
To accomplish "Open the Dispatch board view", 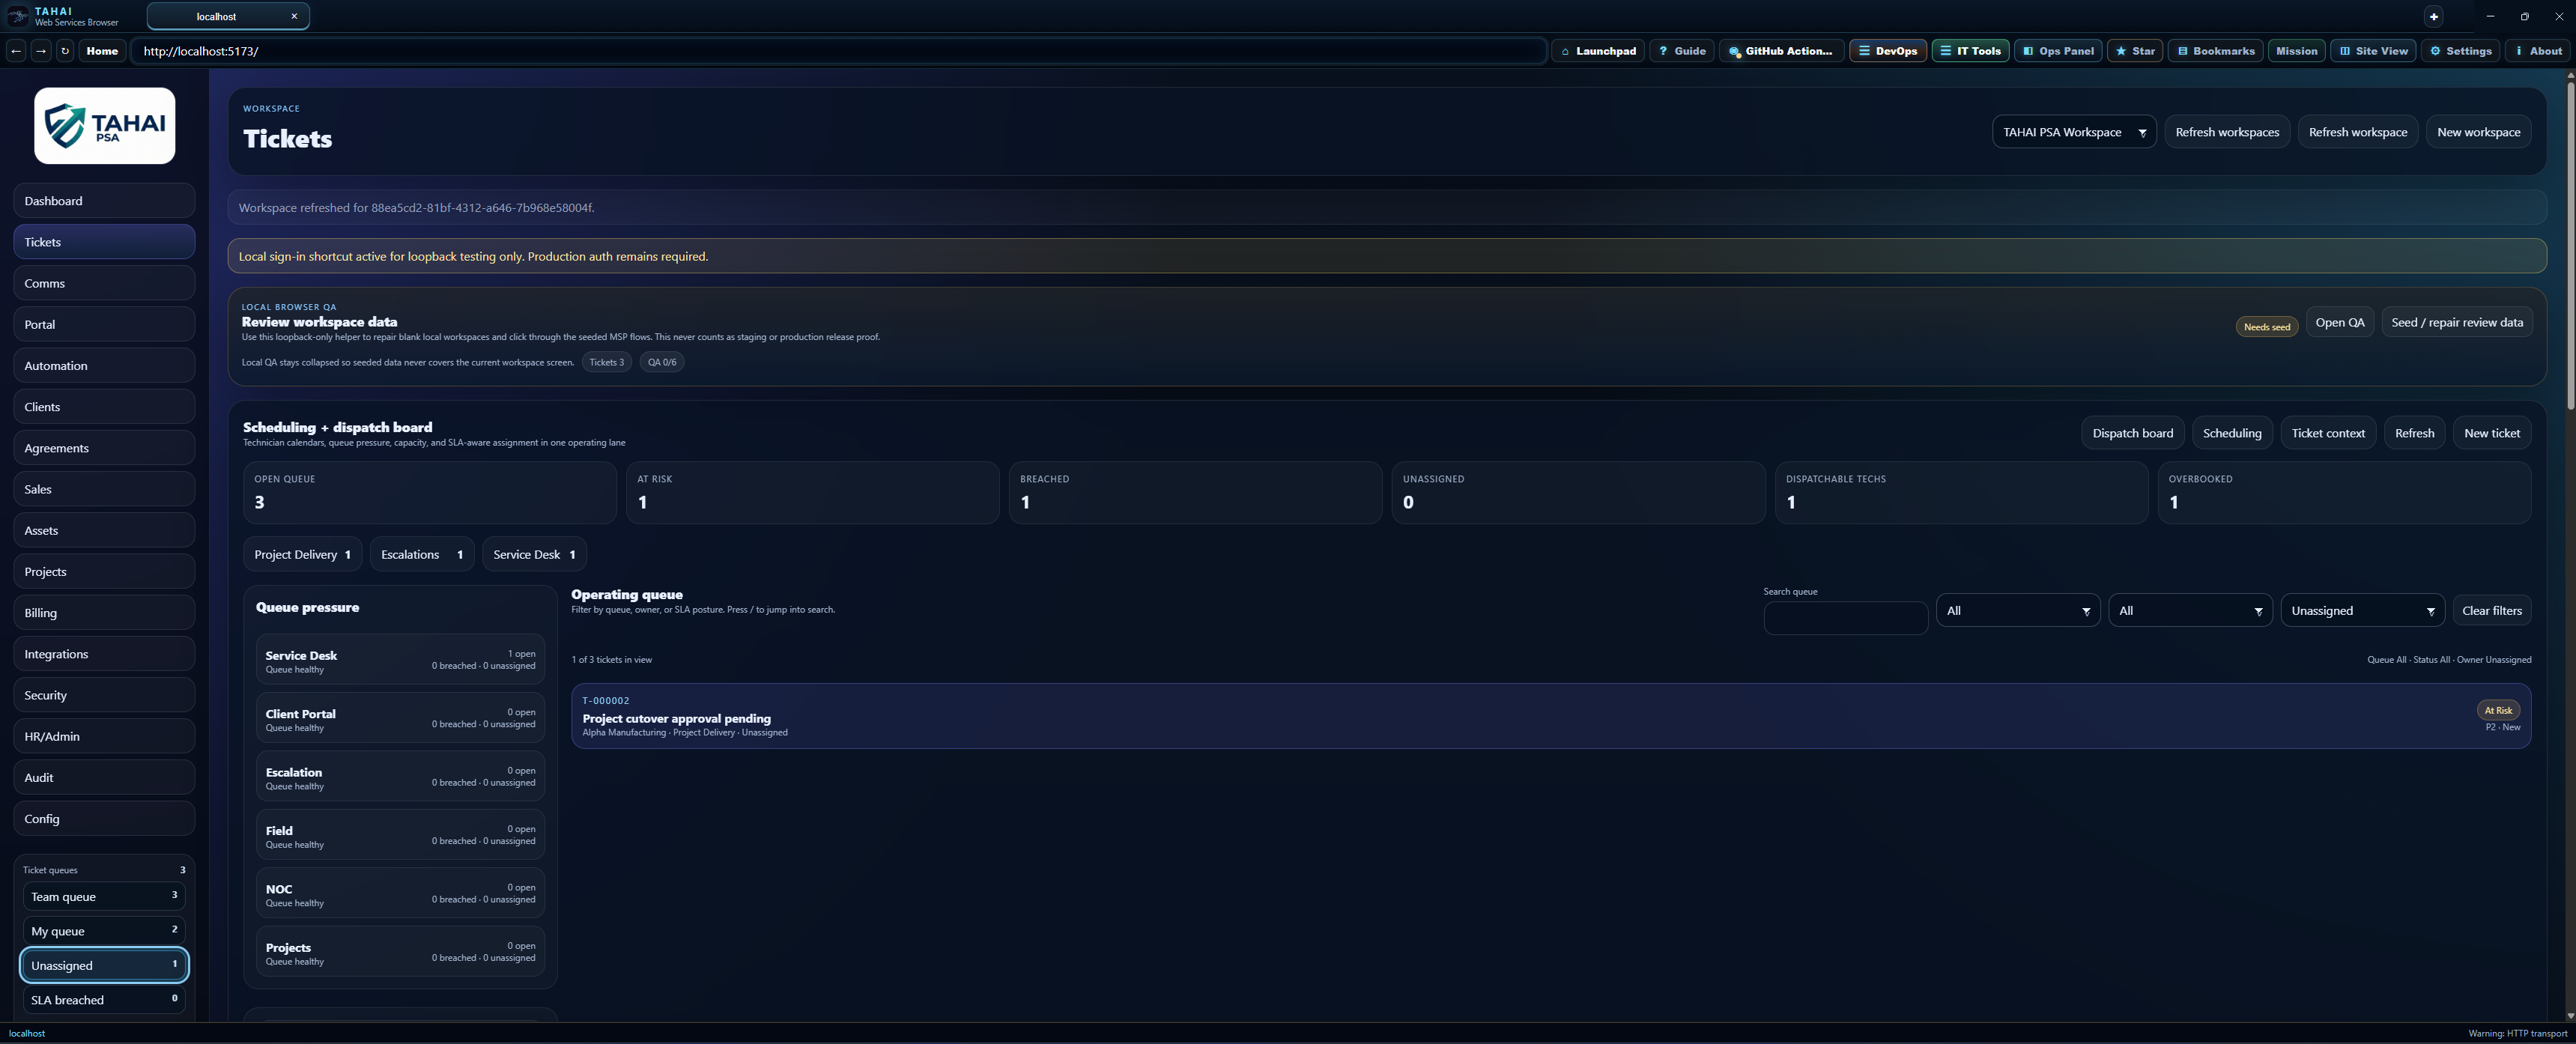I will point(2132,433).
